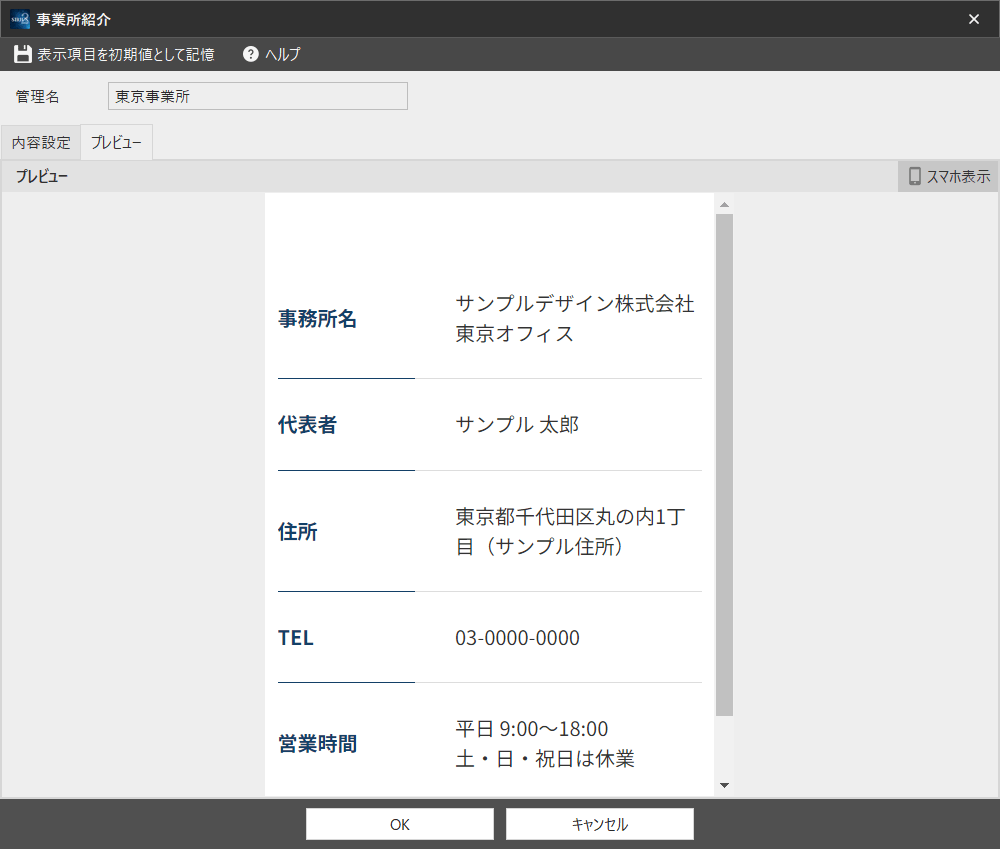Click the 代表者 label in preview

307,425
